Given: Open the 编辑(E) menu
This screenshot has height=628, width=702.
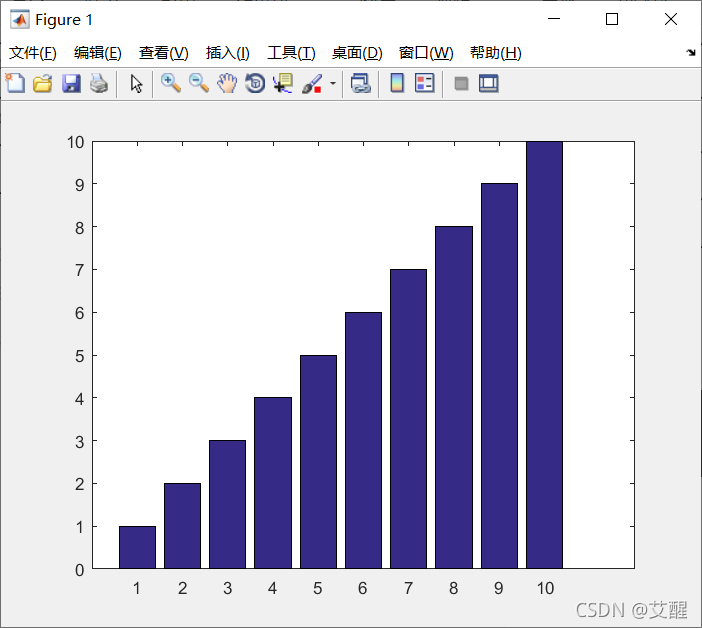Looking at the screenshot, I should point(98,53).
